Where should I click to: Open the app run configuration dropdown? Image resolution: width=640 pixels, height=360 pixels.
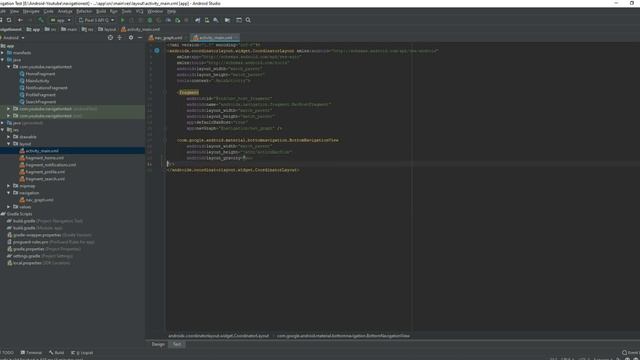(60, 20)
